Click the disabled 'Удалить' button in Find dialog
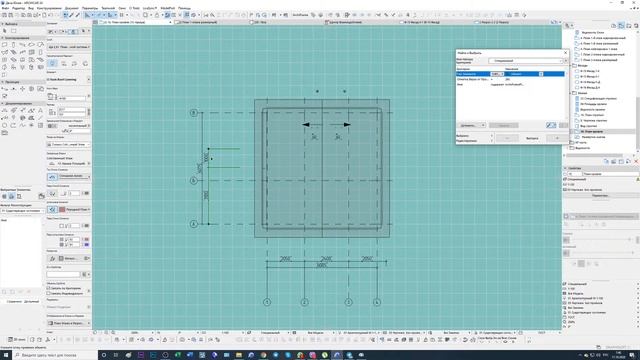 point(504,125)
